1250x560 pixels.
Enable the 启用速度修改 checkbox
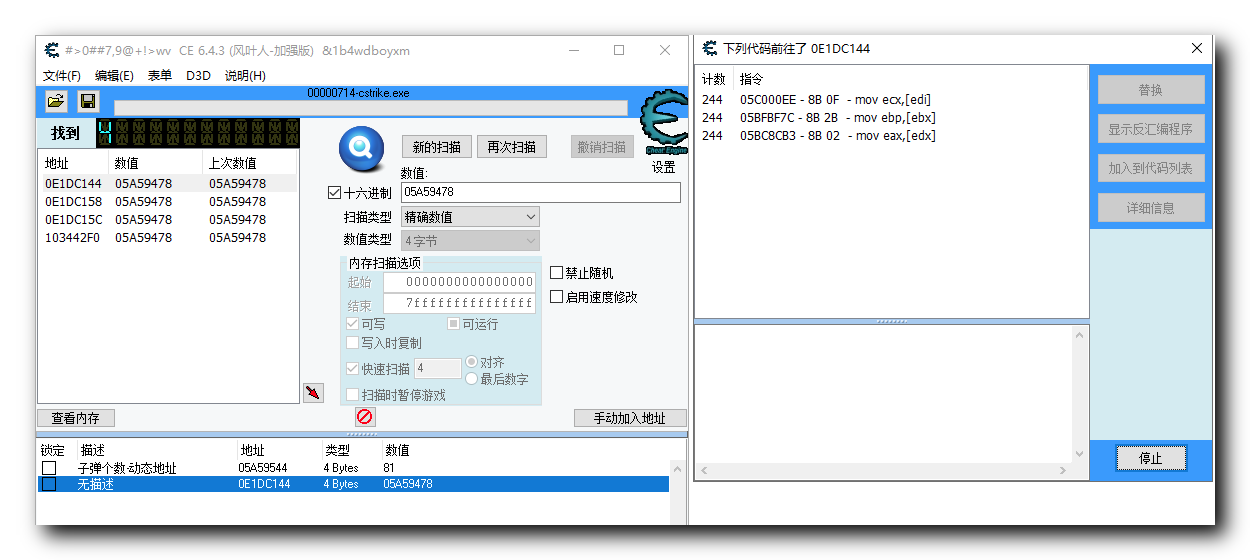pyautogui.click(x=557, y=297)
